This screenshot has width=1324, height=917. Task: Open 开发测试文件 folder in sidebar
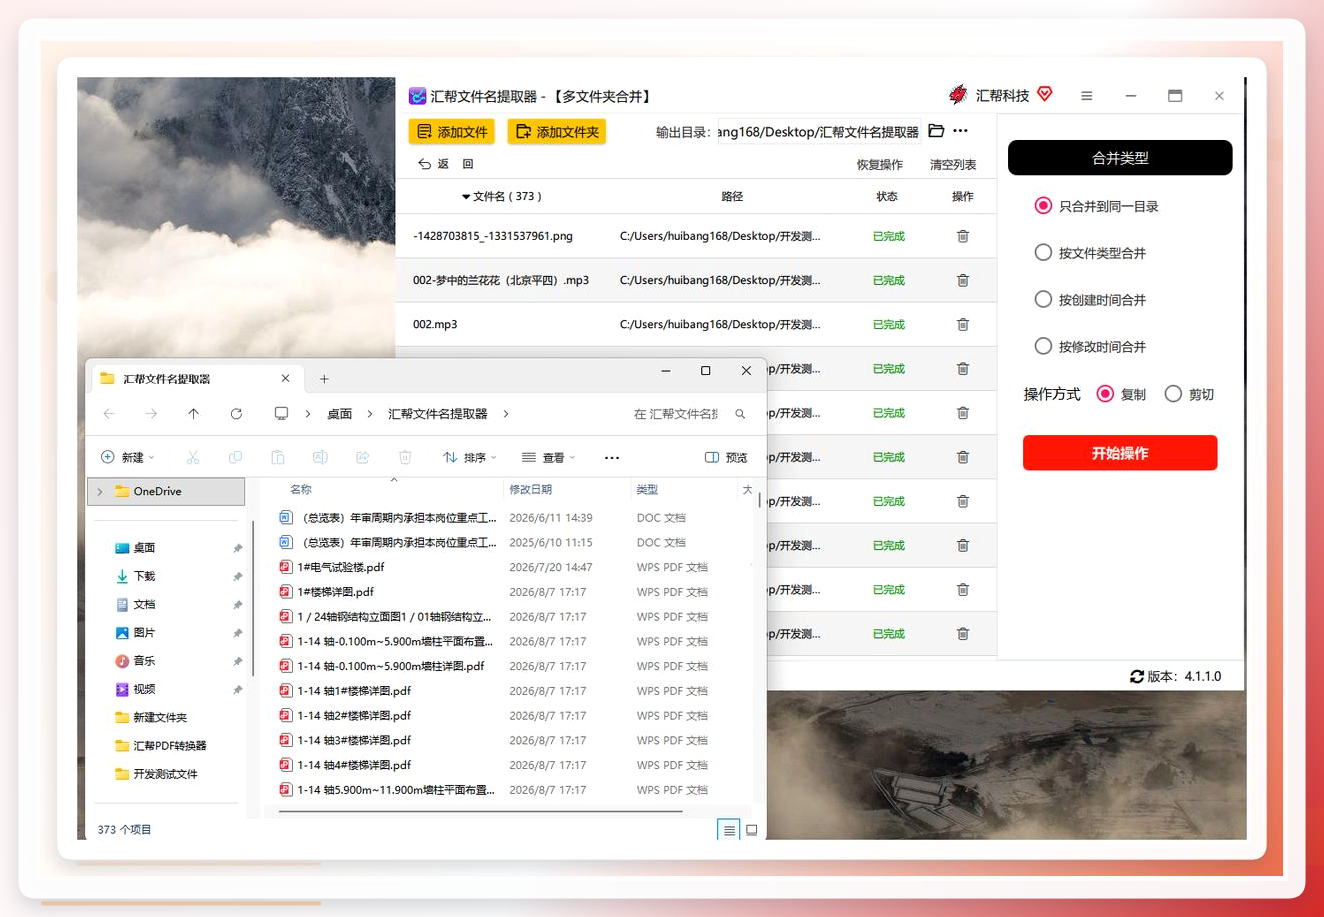click(x=165, y=774)
